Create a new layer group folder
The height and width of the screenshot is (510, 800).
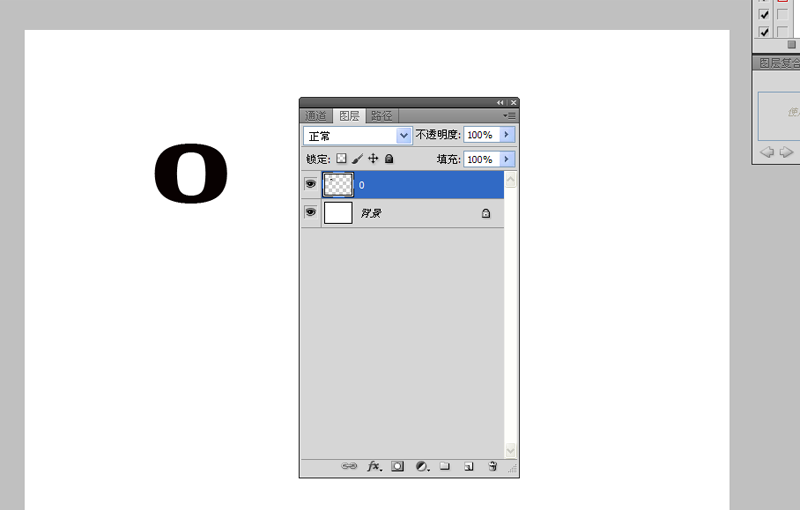pos(445,466)
